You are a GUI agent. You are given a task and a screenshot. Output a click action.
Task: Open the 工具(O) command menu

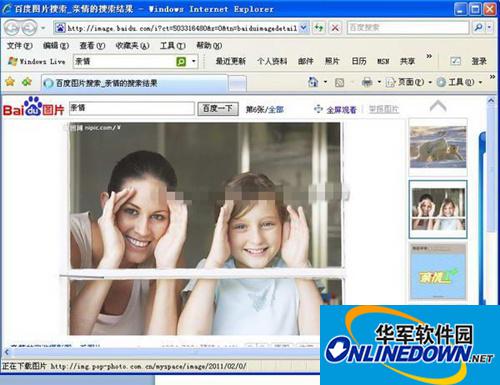click(459, 82)
